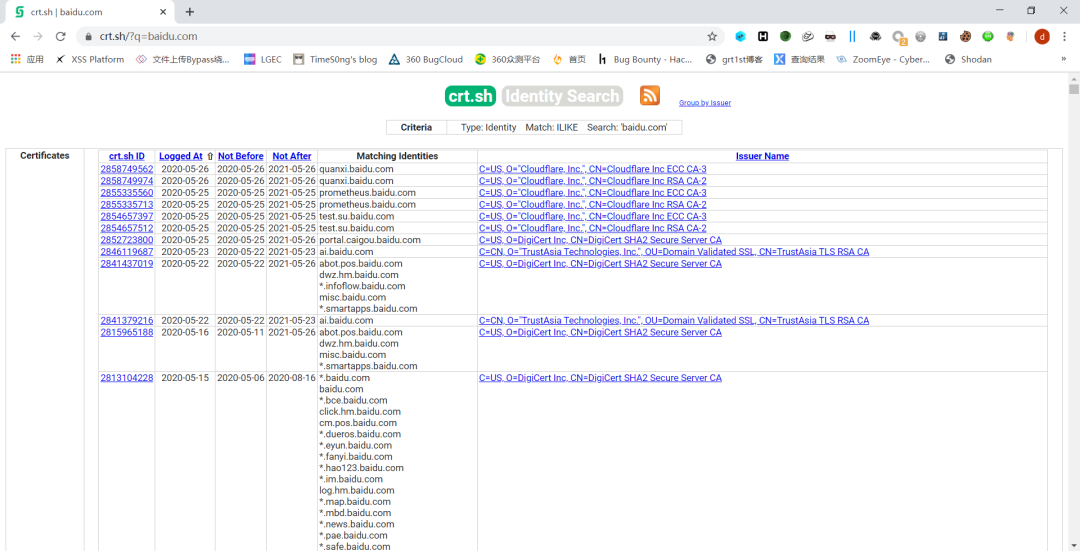Open the LGEC bookmark
The image size is (1080, 551).
(263, 59)
